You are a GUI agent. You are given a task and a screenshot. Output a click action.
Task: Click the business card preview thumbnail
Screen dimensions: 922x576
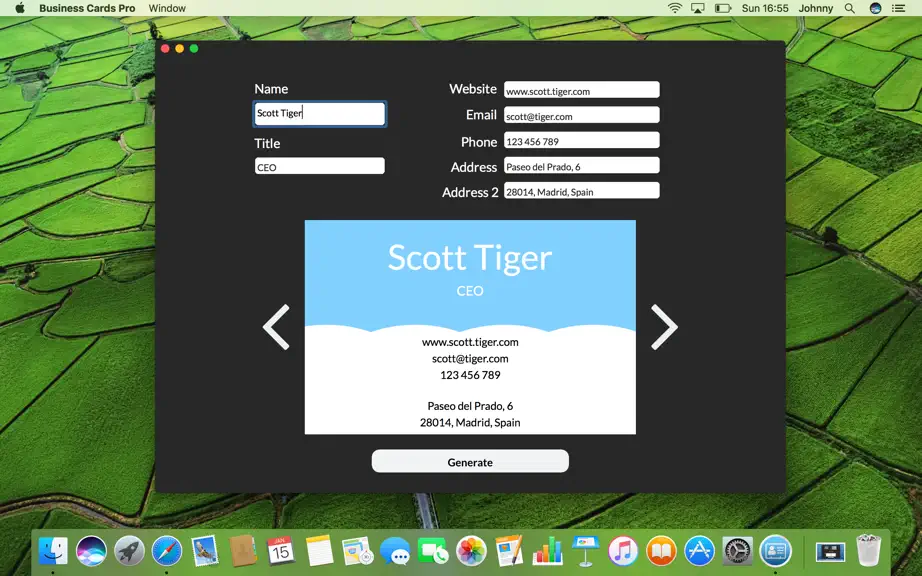470,327
